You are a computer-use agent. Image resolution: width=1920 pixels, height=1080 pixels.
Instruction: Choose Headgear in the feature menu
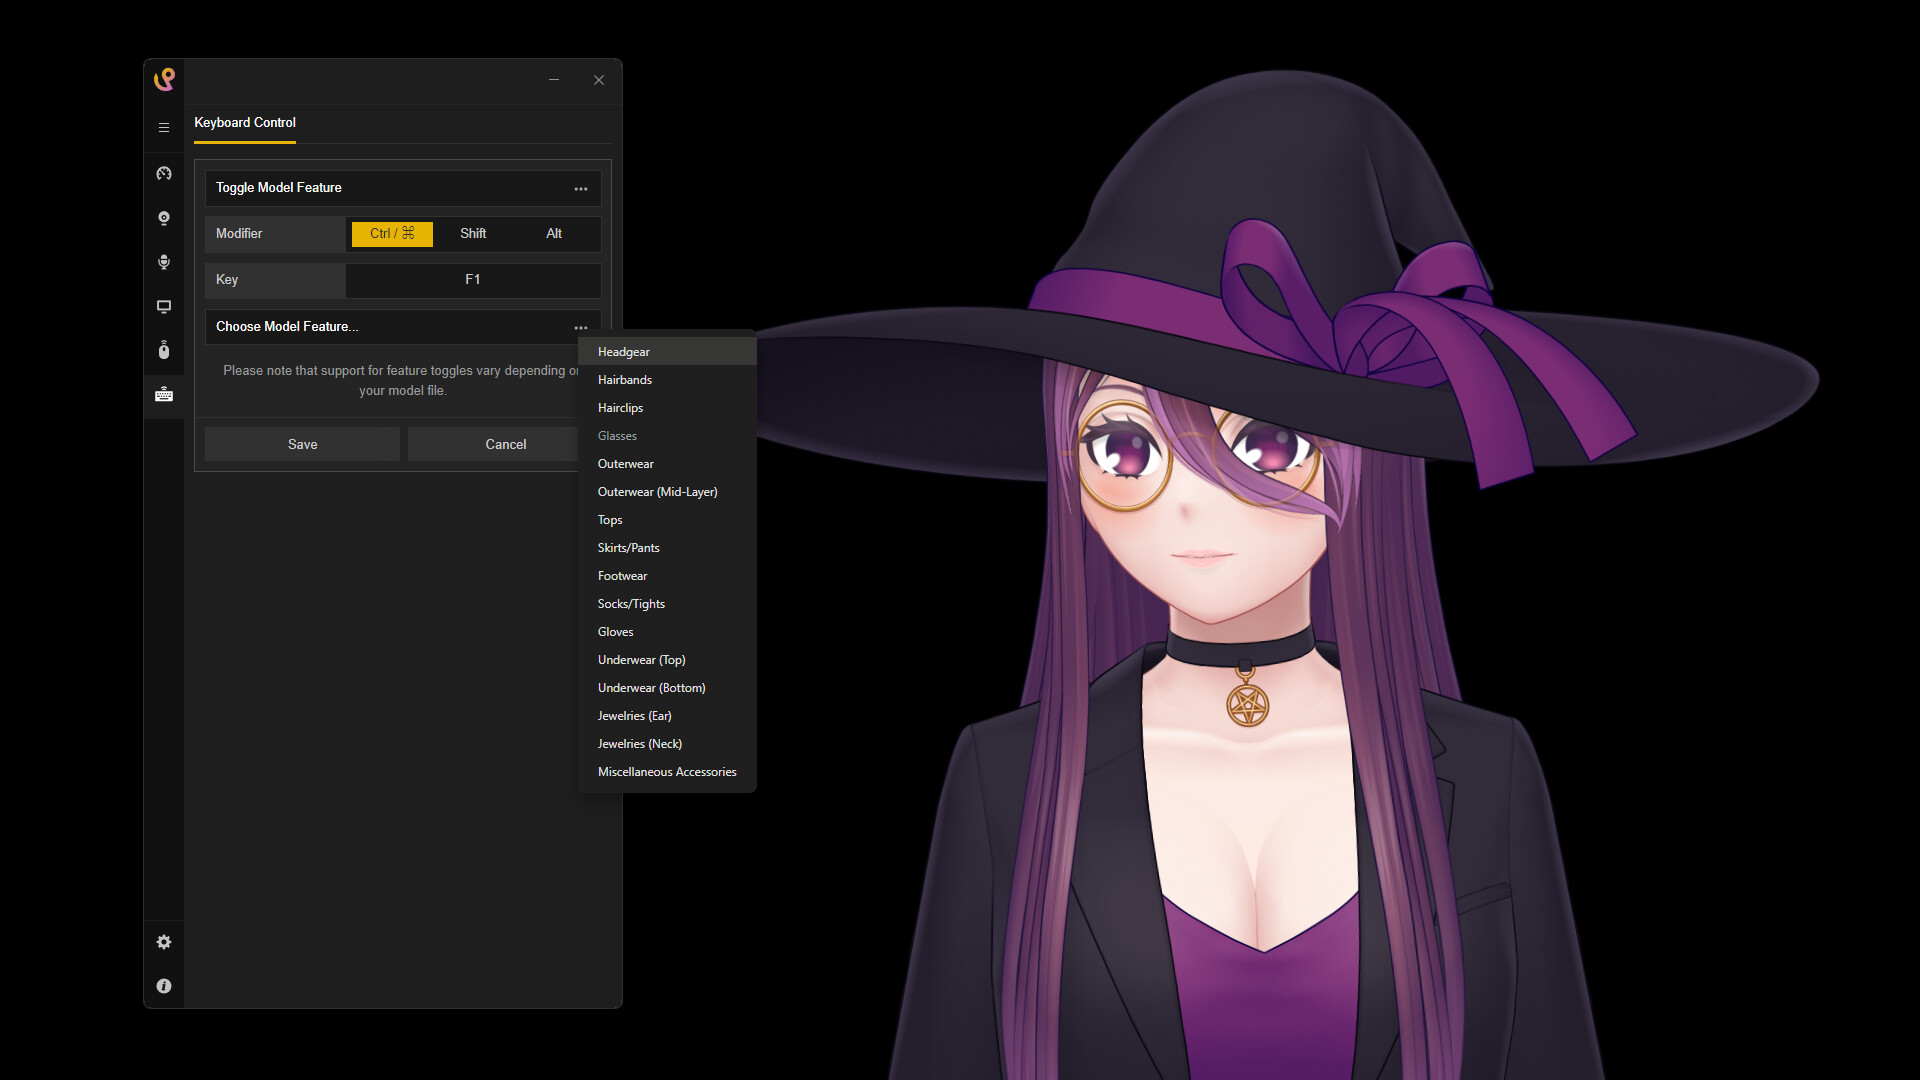click(623, 351)
